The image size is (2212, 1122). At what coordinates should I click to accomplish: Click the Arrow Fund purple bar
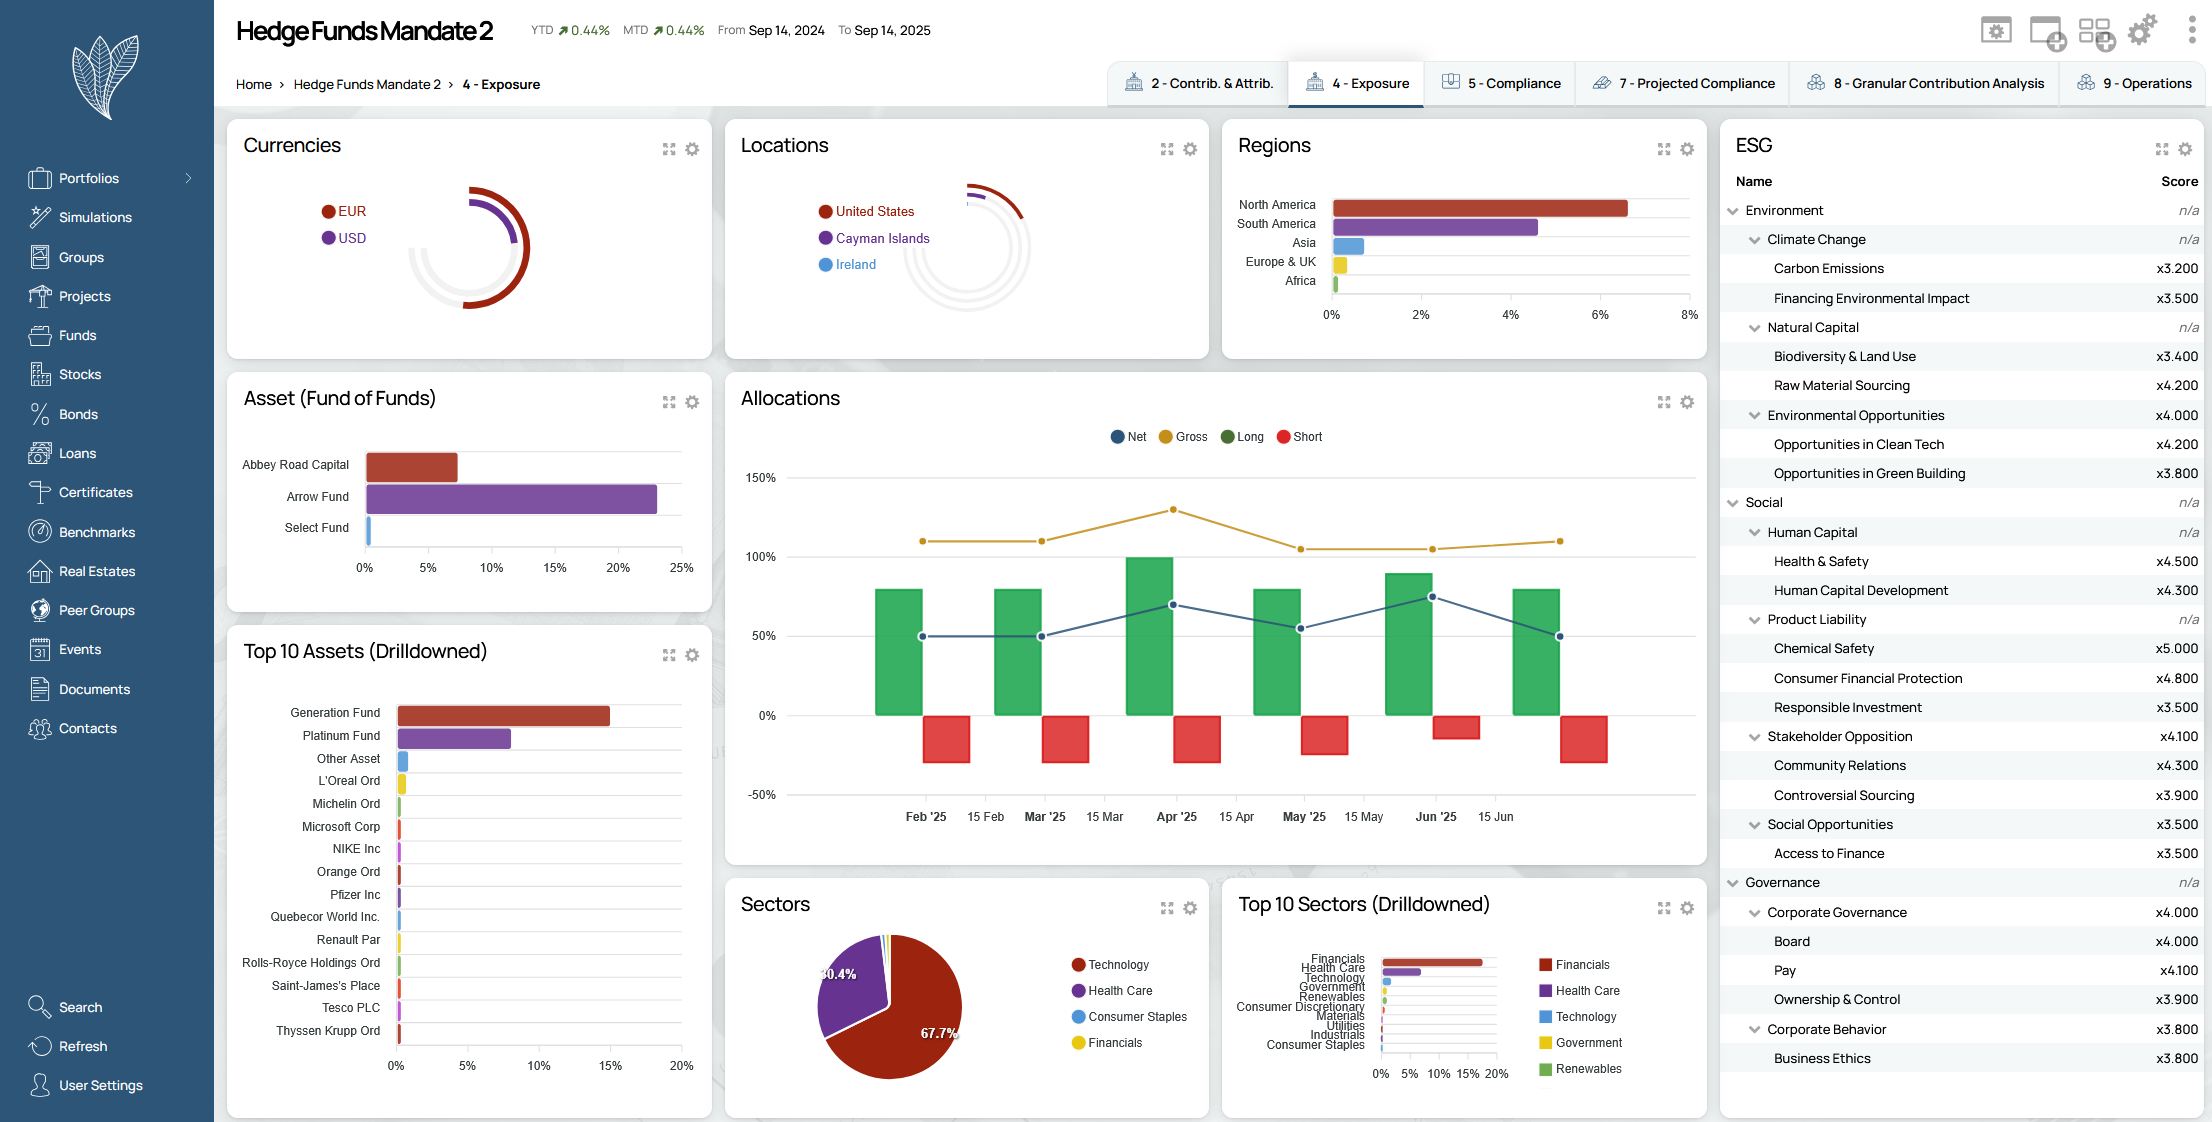[510, 499]
